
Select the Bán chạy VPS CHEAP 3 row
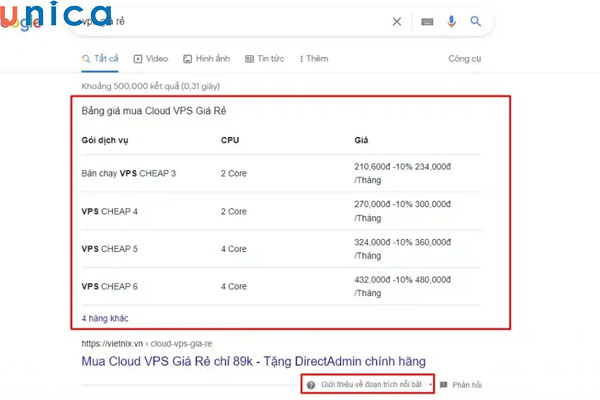coord(281,173)
